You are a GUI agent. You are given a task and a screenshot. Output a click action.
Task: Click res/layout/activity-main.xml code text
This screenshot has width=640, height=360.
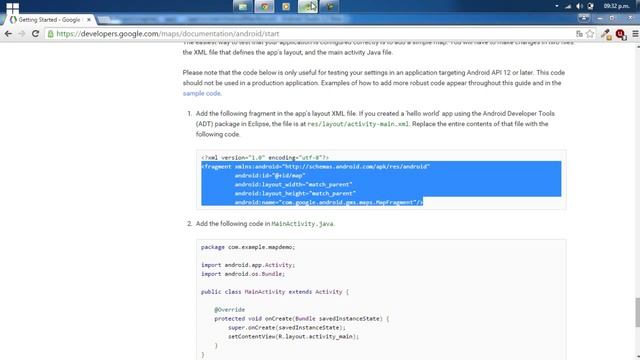358,124
